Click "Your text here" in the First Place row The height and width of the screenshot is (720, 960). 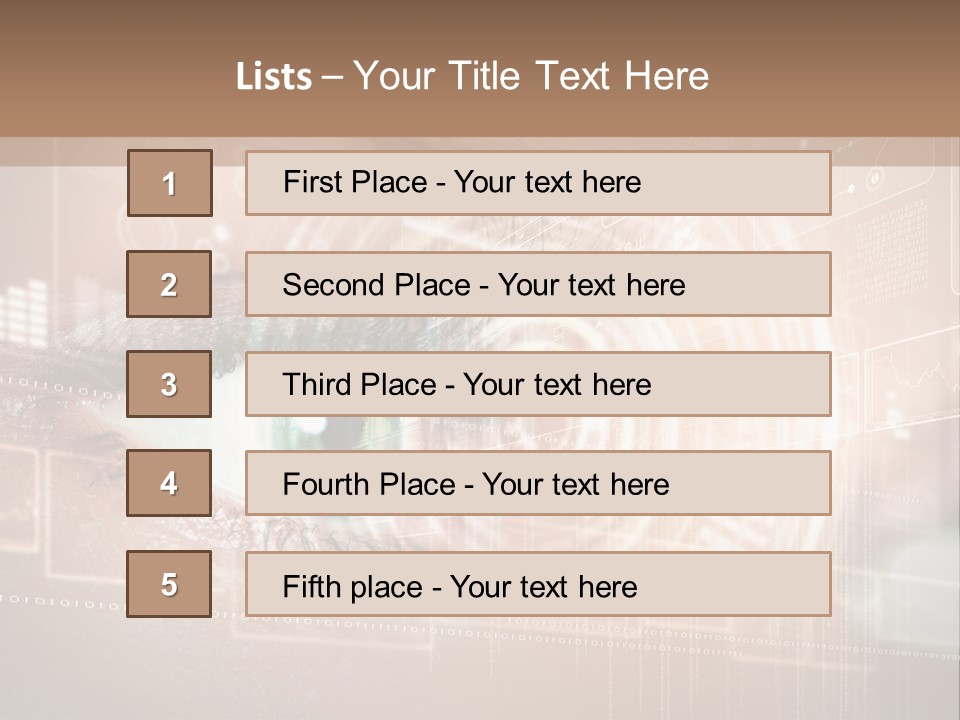click(548, 182)
